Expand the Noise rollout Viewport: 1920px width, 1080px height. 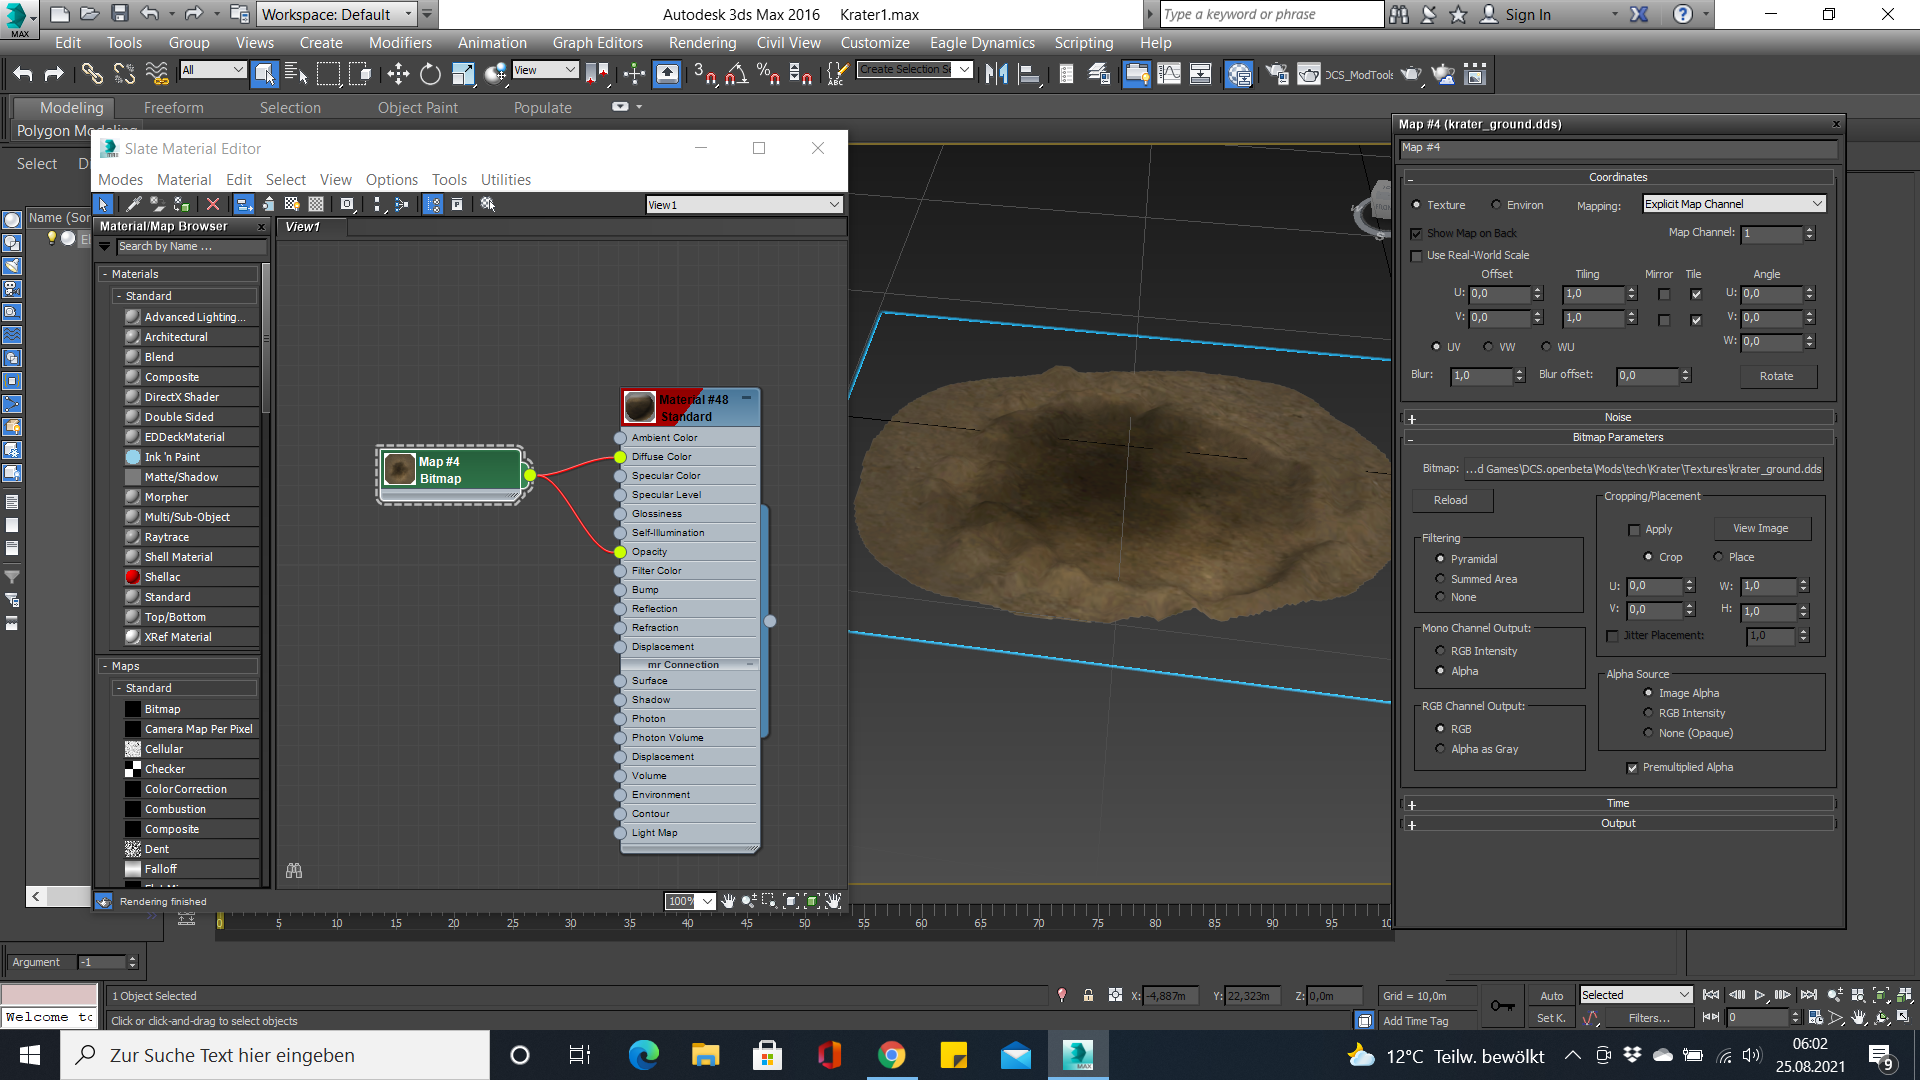tap(1618, 418)
